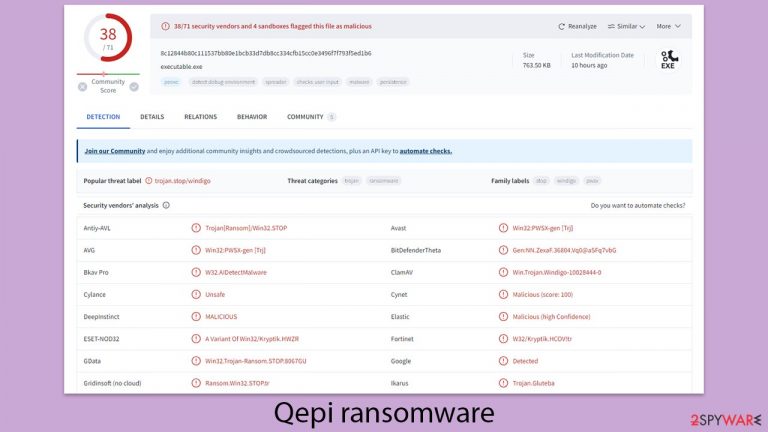Click the Cynet detection warning icon
The height and width of the screenshot is (432, 768).
[x=503, y=294]
